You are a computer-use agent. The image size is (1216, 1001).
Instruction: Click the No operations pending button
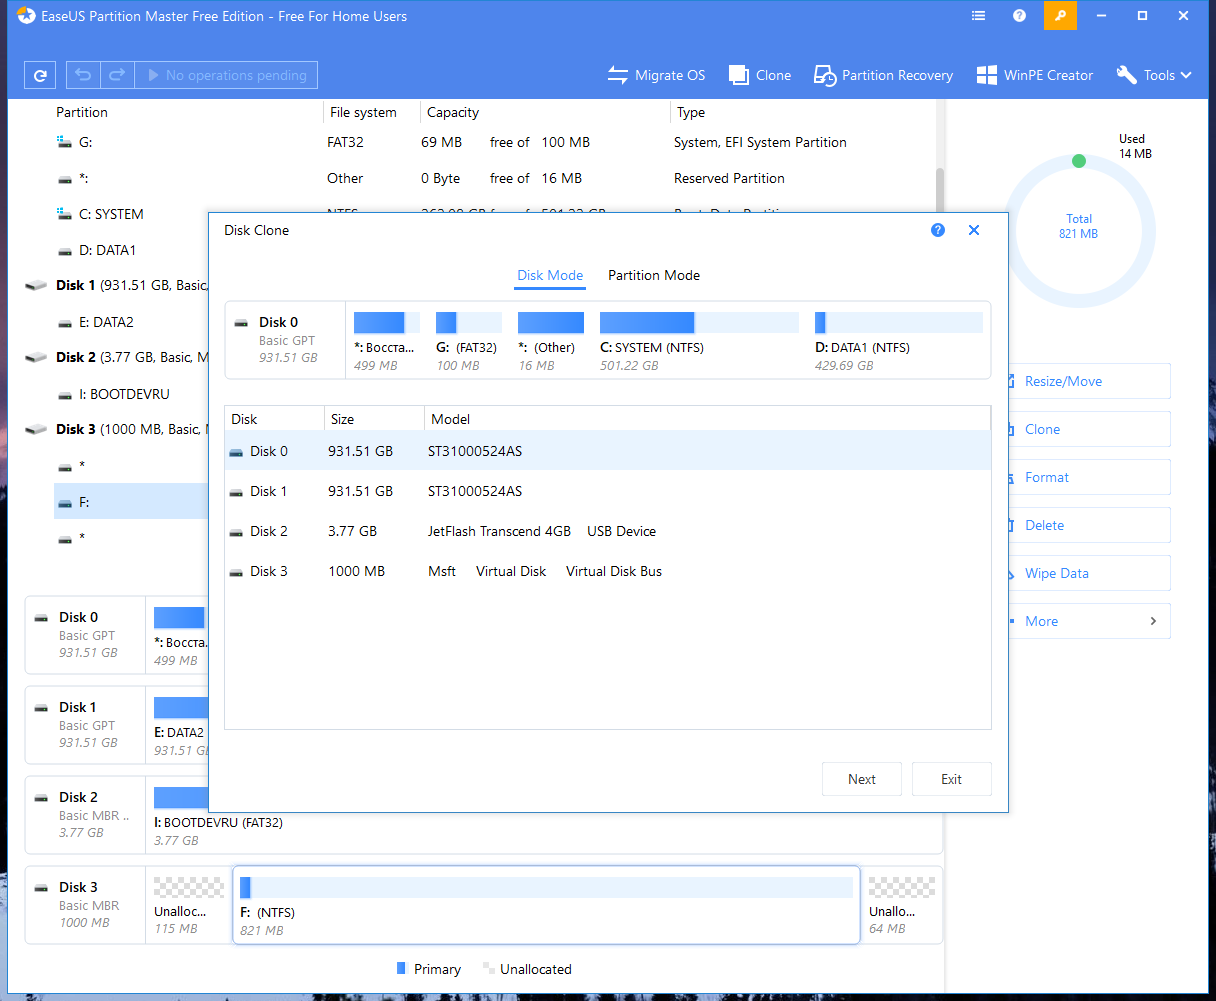[226, 75]
